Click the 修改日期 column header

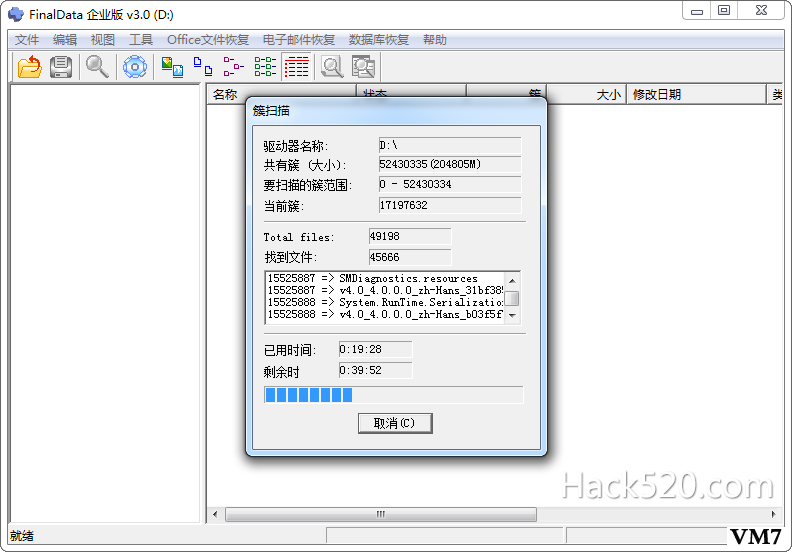tap(696, 94)
